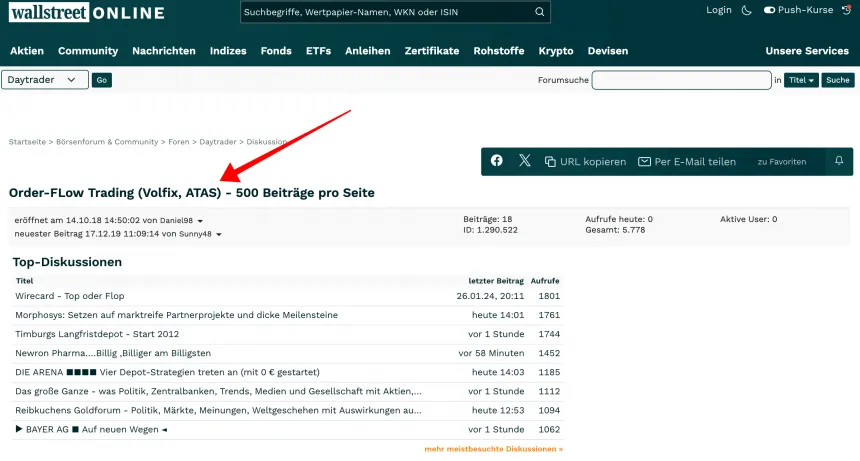The height and width of the screenshot is (461, 860).
Task: Click the Aufrufe column header
Action: tap(545, 281)
